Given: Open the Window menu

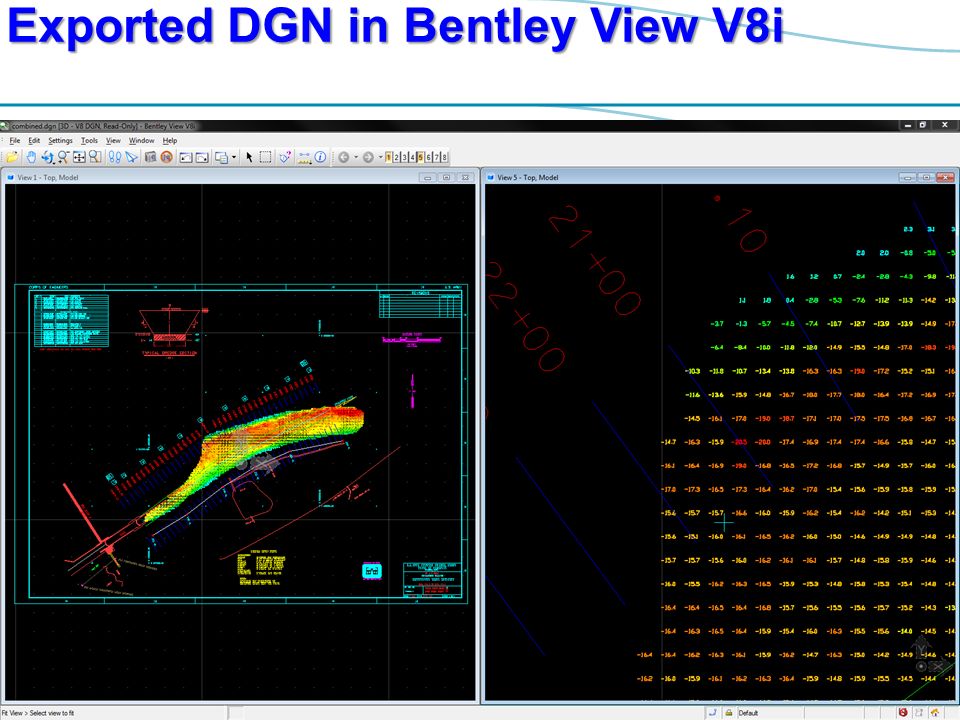Looking at the screenshot, I should (x=141, y=141).
